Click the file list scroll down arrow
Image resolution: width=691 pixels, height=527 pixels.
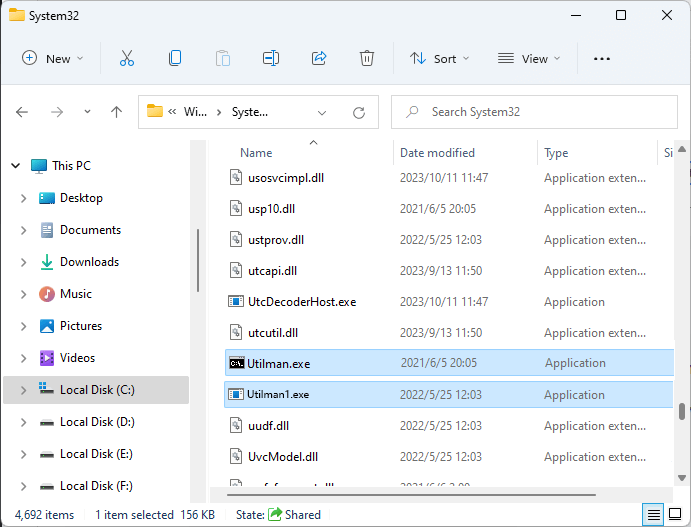tap(682, 478)
